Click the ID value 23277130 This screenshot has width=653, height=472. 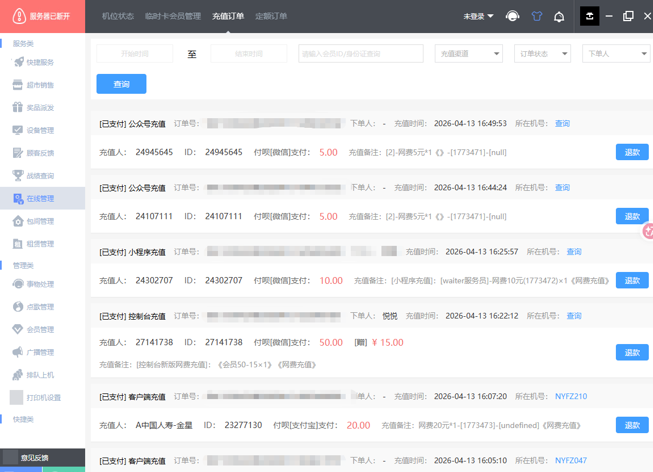[x=243, y=425]
